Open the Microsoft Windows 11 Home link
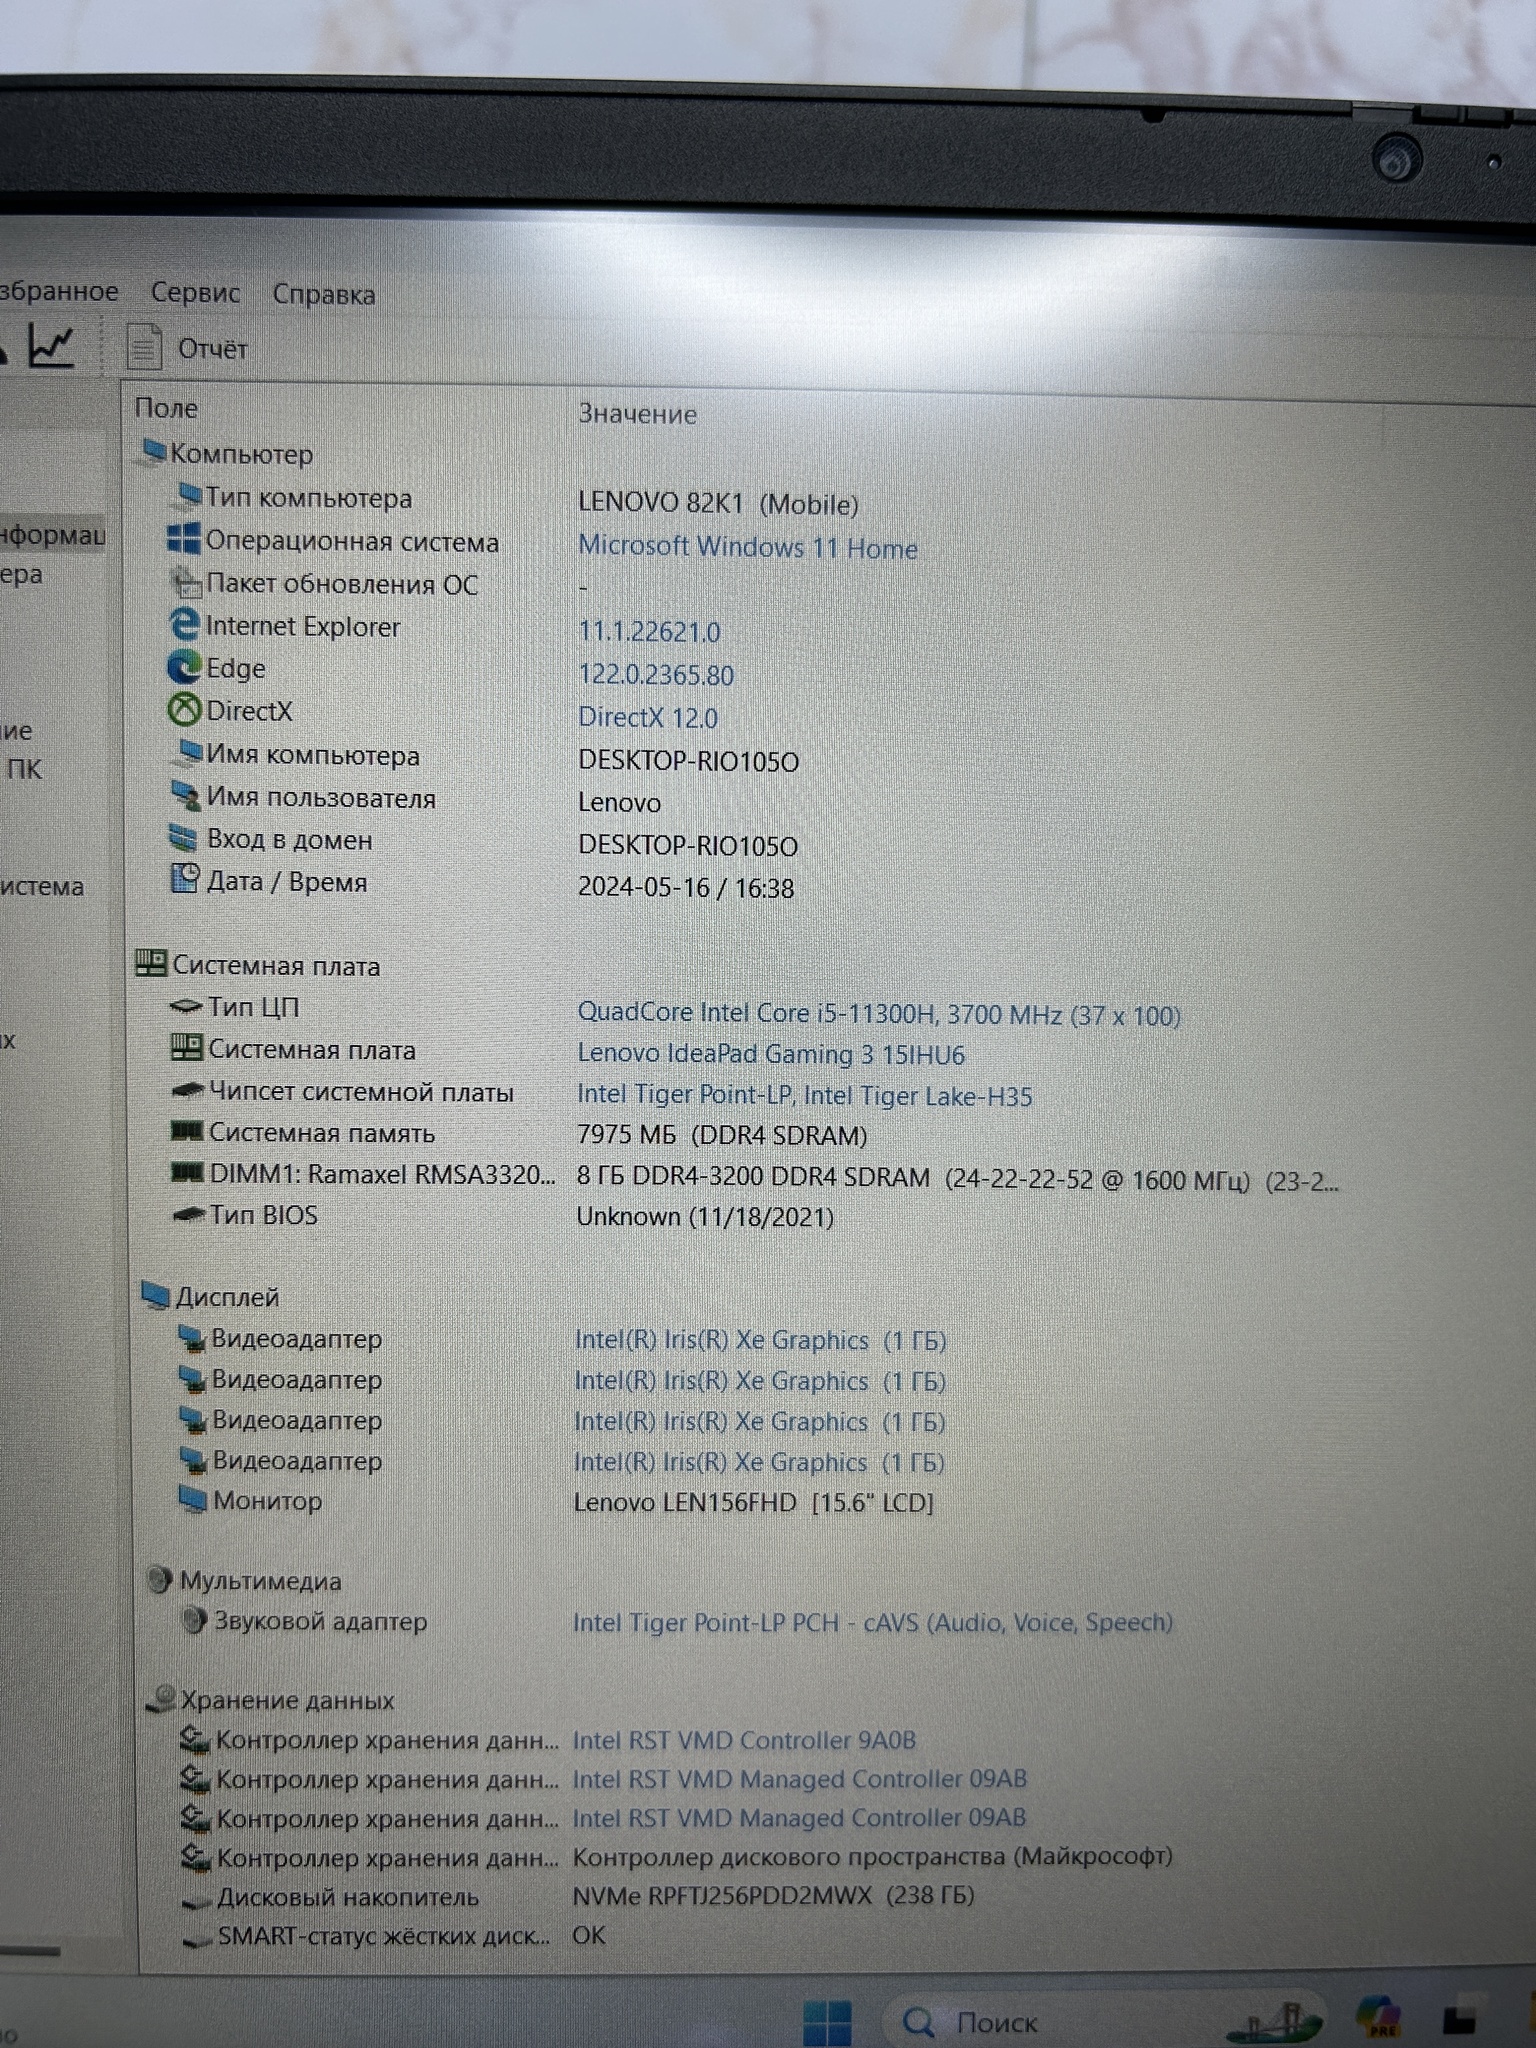1536x2048 pixels. coord(748,547)
